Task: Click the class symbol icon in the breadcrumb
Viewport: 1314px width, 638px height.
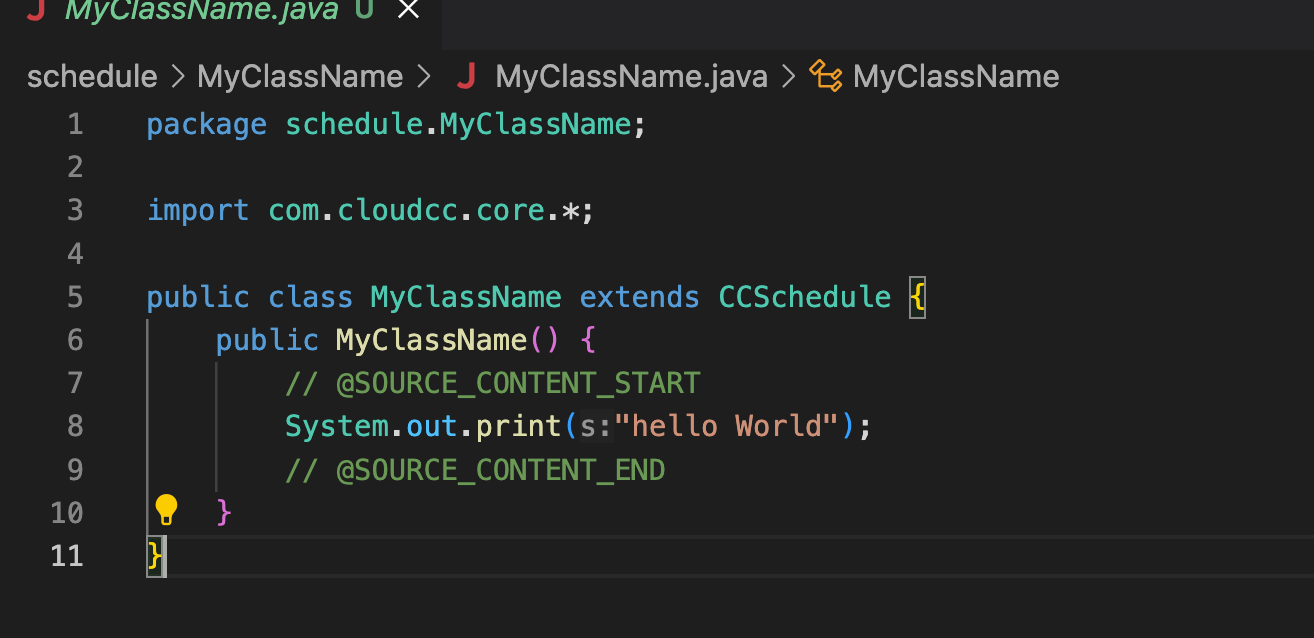Action: coord(825,77)
